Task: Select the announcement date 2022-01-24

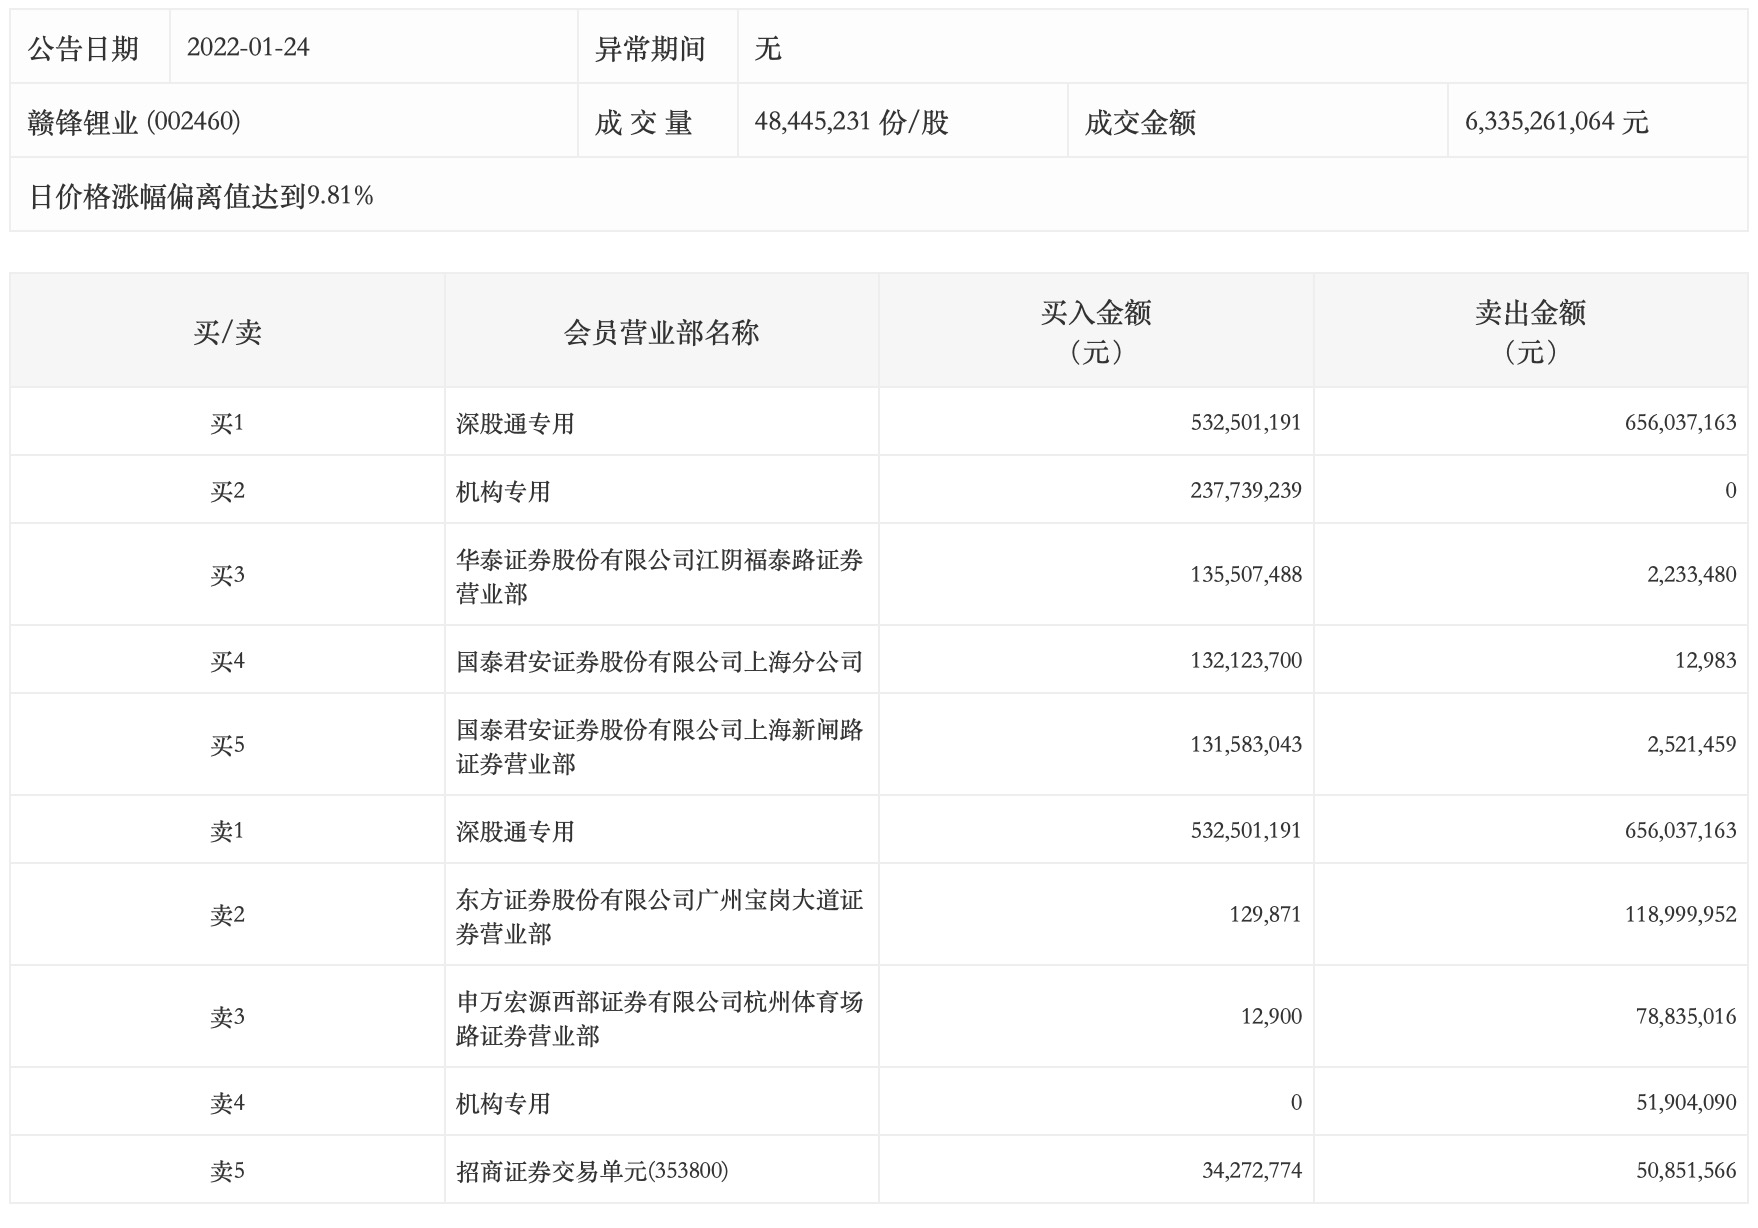Action: pos(248,48)
